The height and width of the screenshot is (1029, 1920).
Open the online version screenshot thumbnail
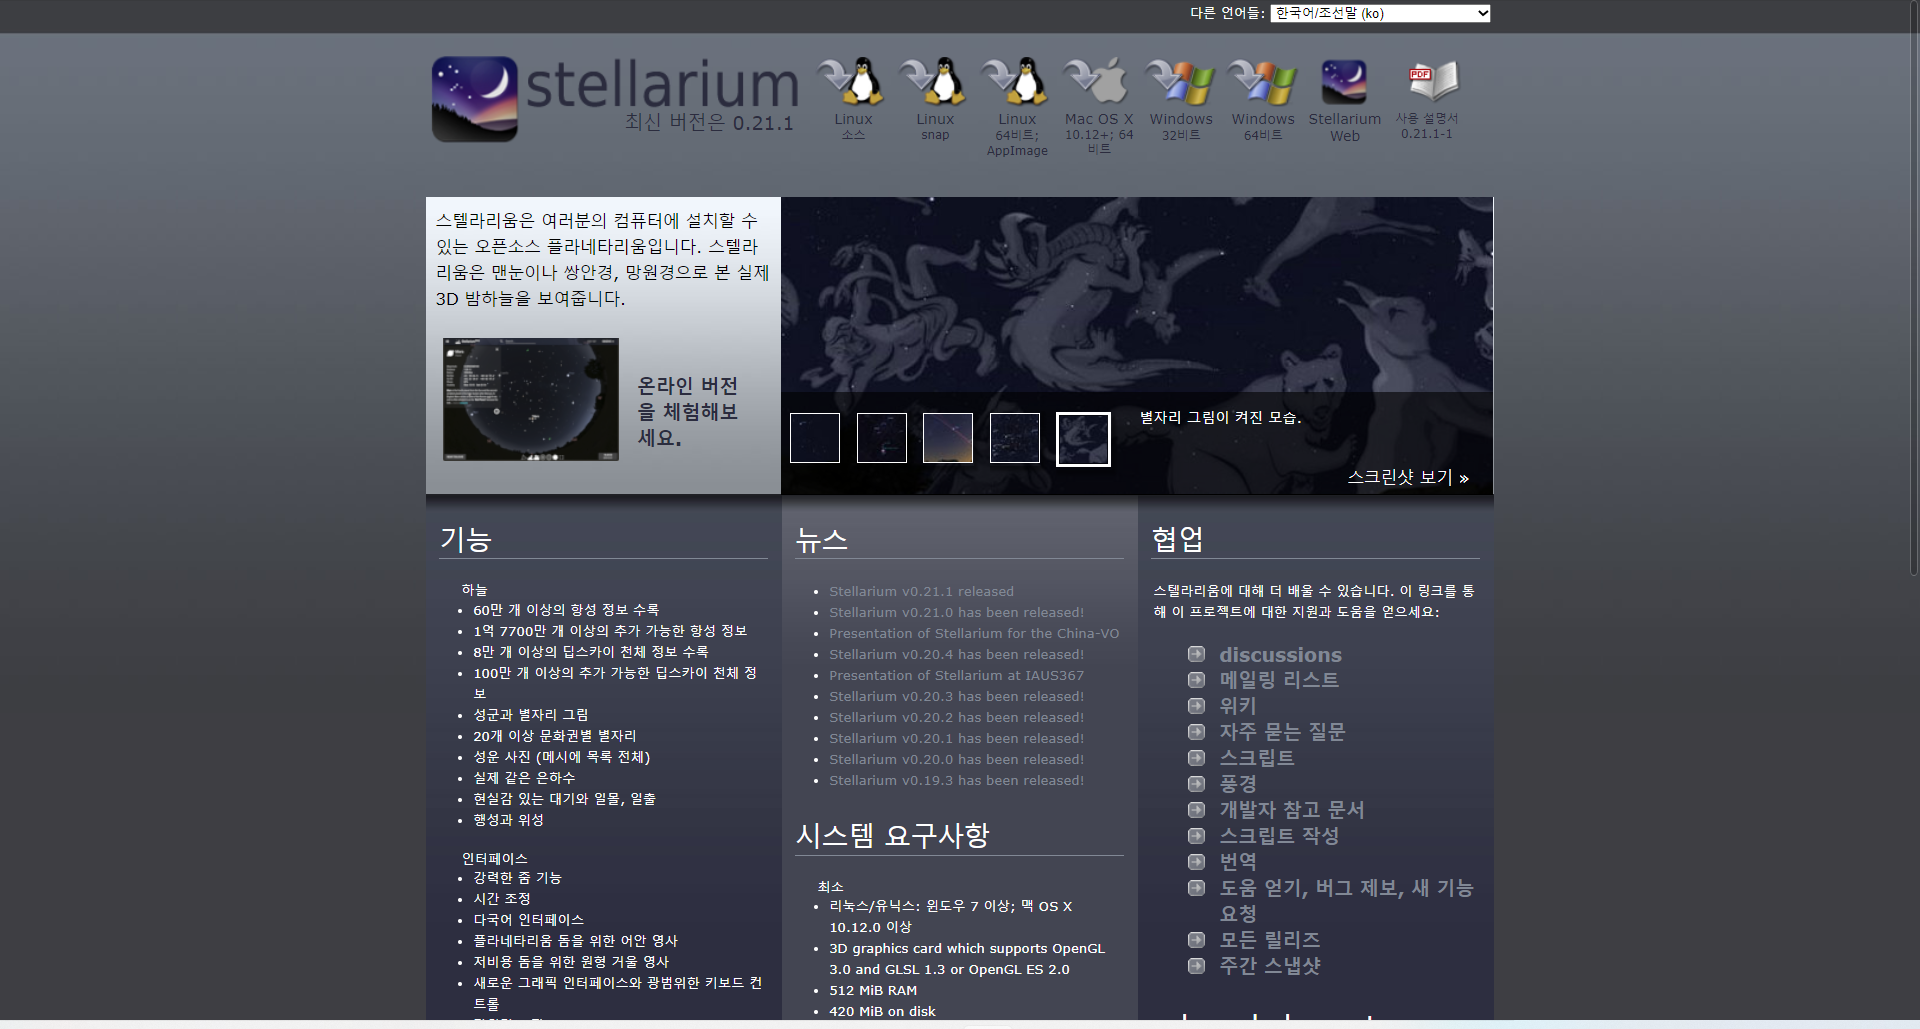(531, 399)
